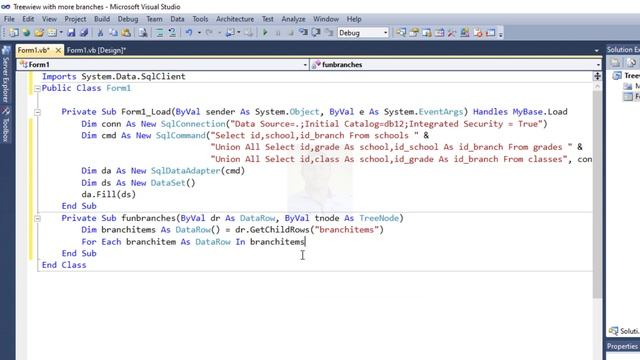This screenshot has width=640, height=360.
Task: Open the File menu
Action: point(9,19)
